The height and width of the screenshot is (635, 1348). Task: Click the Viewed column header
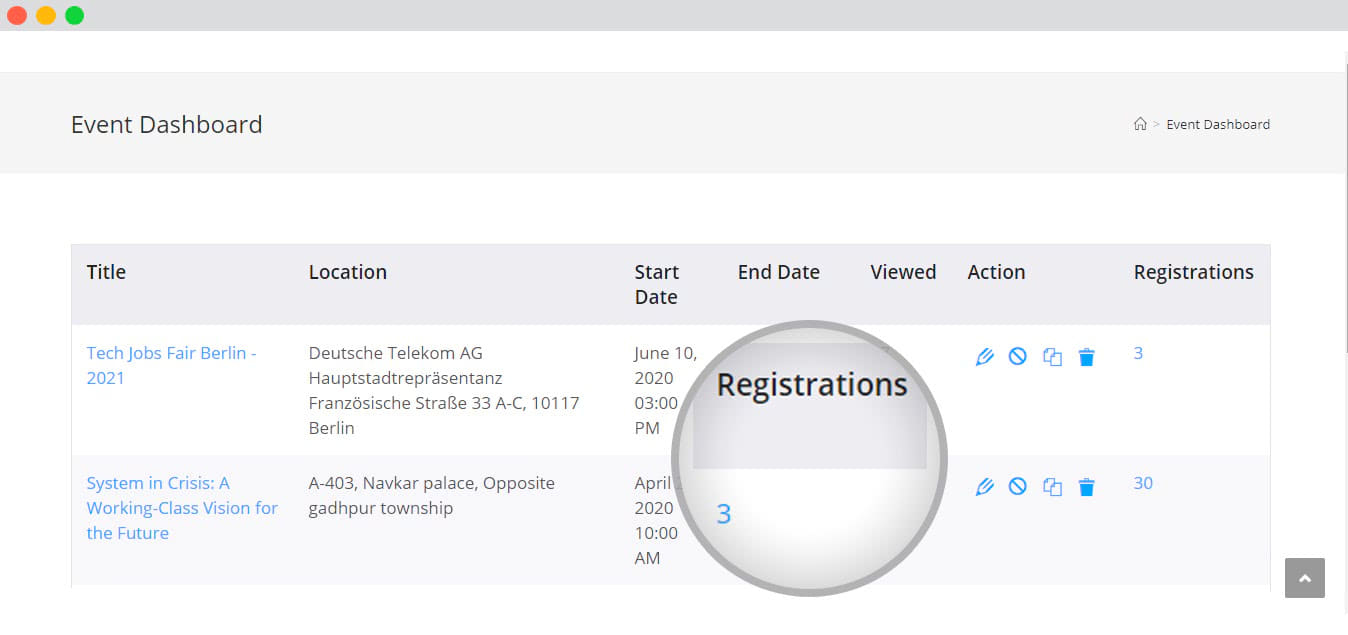[902, 272]
